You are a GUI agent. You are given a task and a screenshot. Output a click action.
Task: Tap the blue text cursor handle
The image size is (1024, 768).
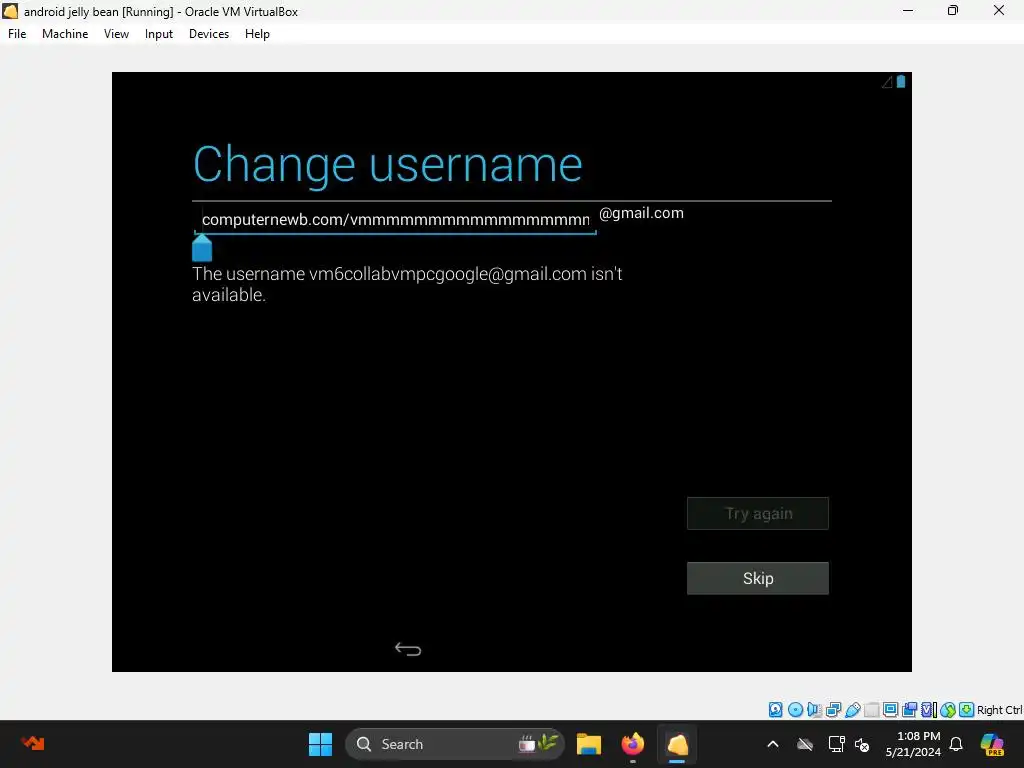tap(202, 249)
